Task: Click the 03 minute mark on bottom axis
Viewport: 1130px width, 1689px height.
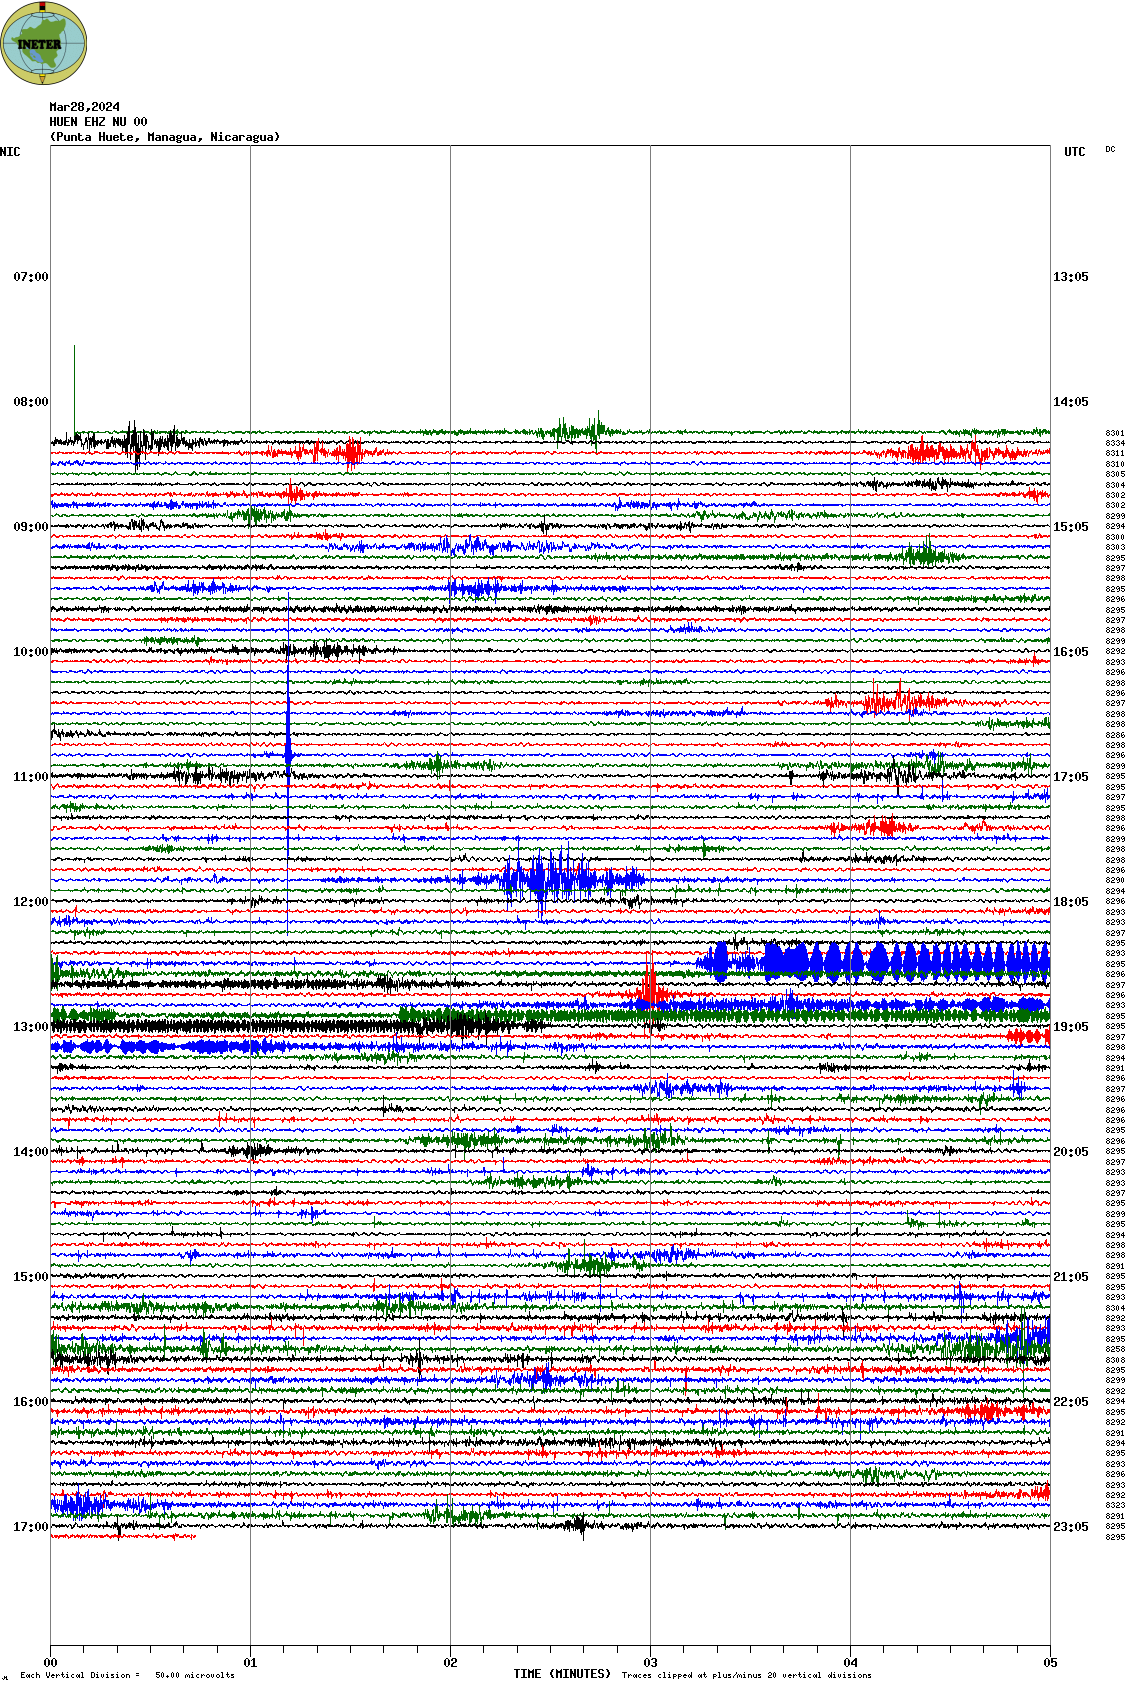Action: 650,1663
